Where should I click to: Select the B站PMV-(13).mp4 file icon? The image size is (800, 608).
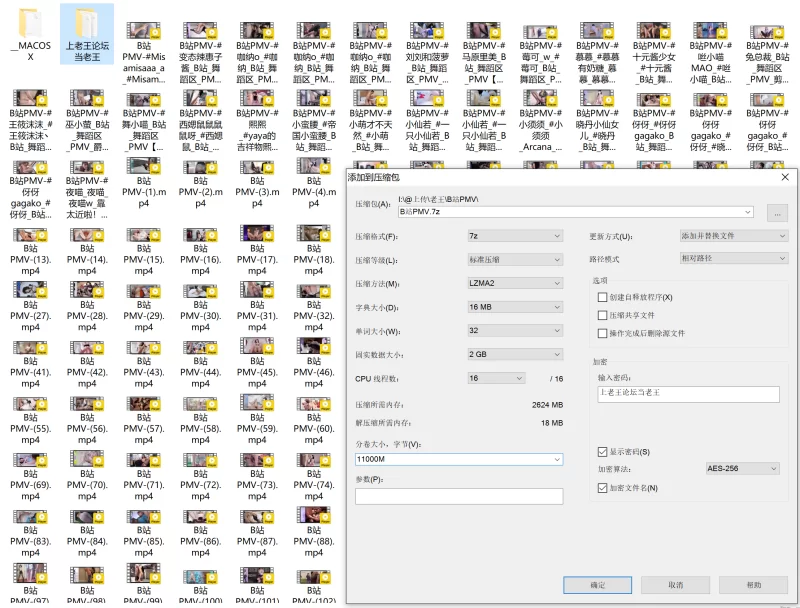click(x=30, y=235)
